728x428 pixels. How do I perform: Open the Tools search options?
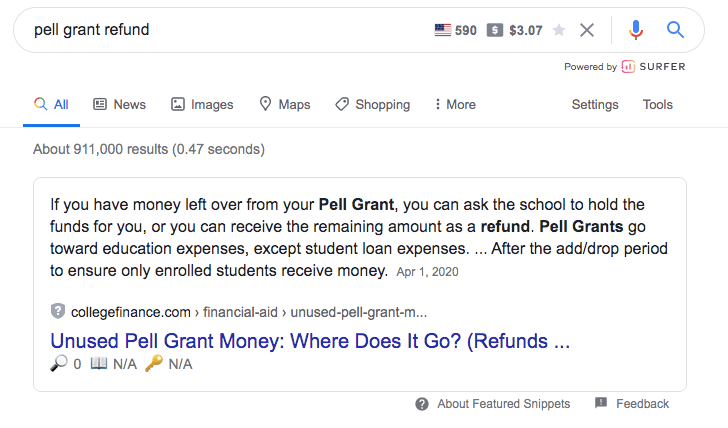(657, 104)
